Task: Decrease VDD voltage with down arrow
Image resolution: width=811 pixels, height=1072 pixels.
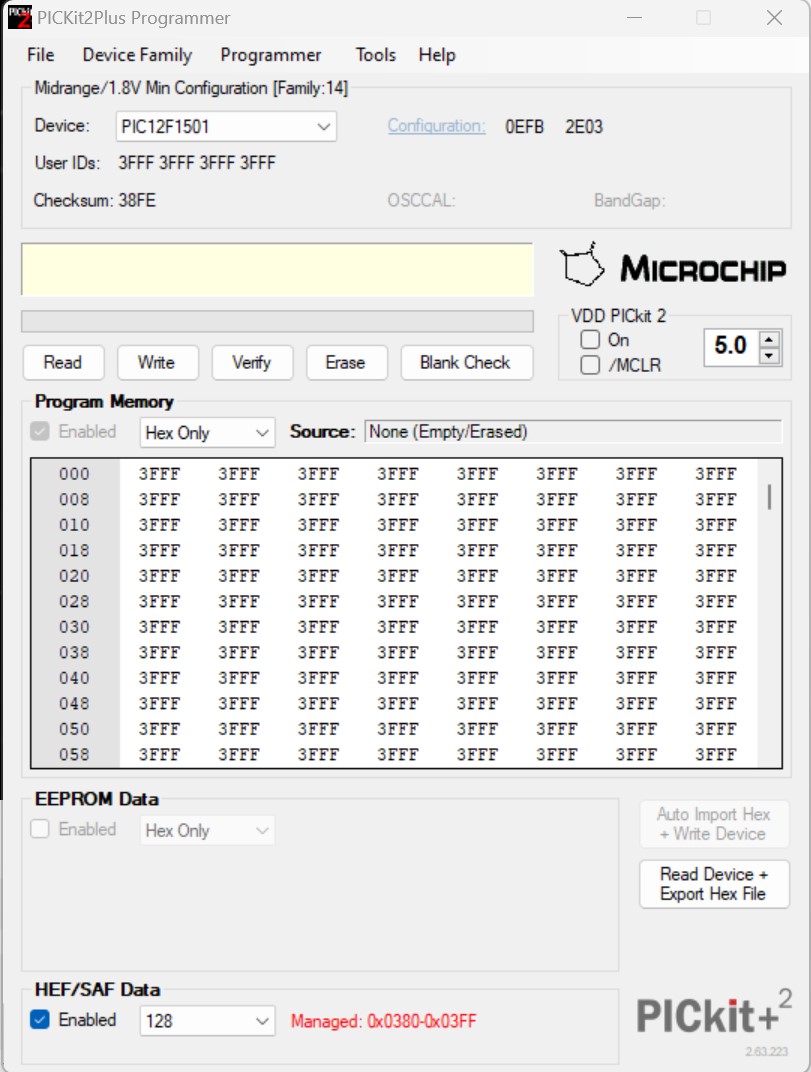Action: point(769,356)
